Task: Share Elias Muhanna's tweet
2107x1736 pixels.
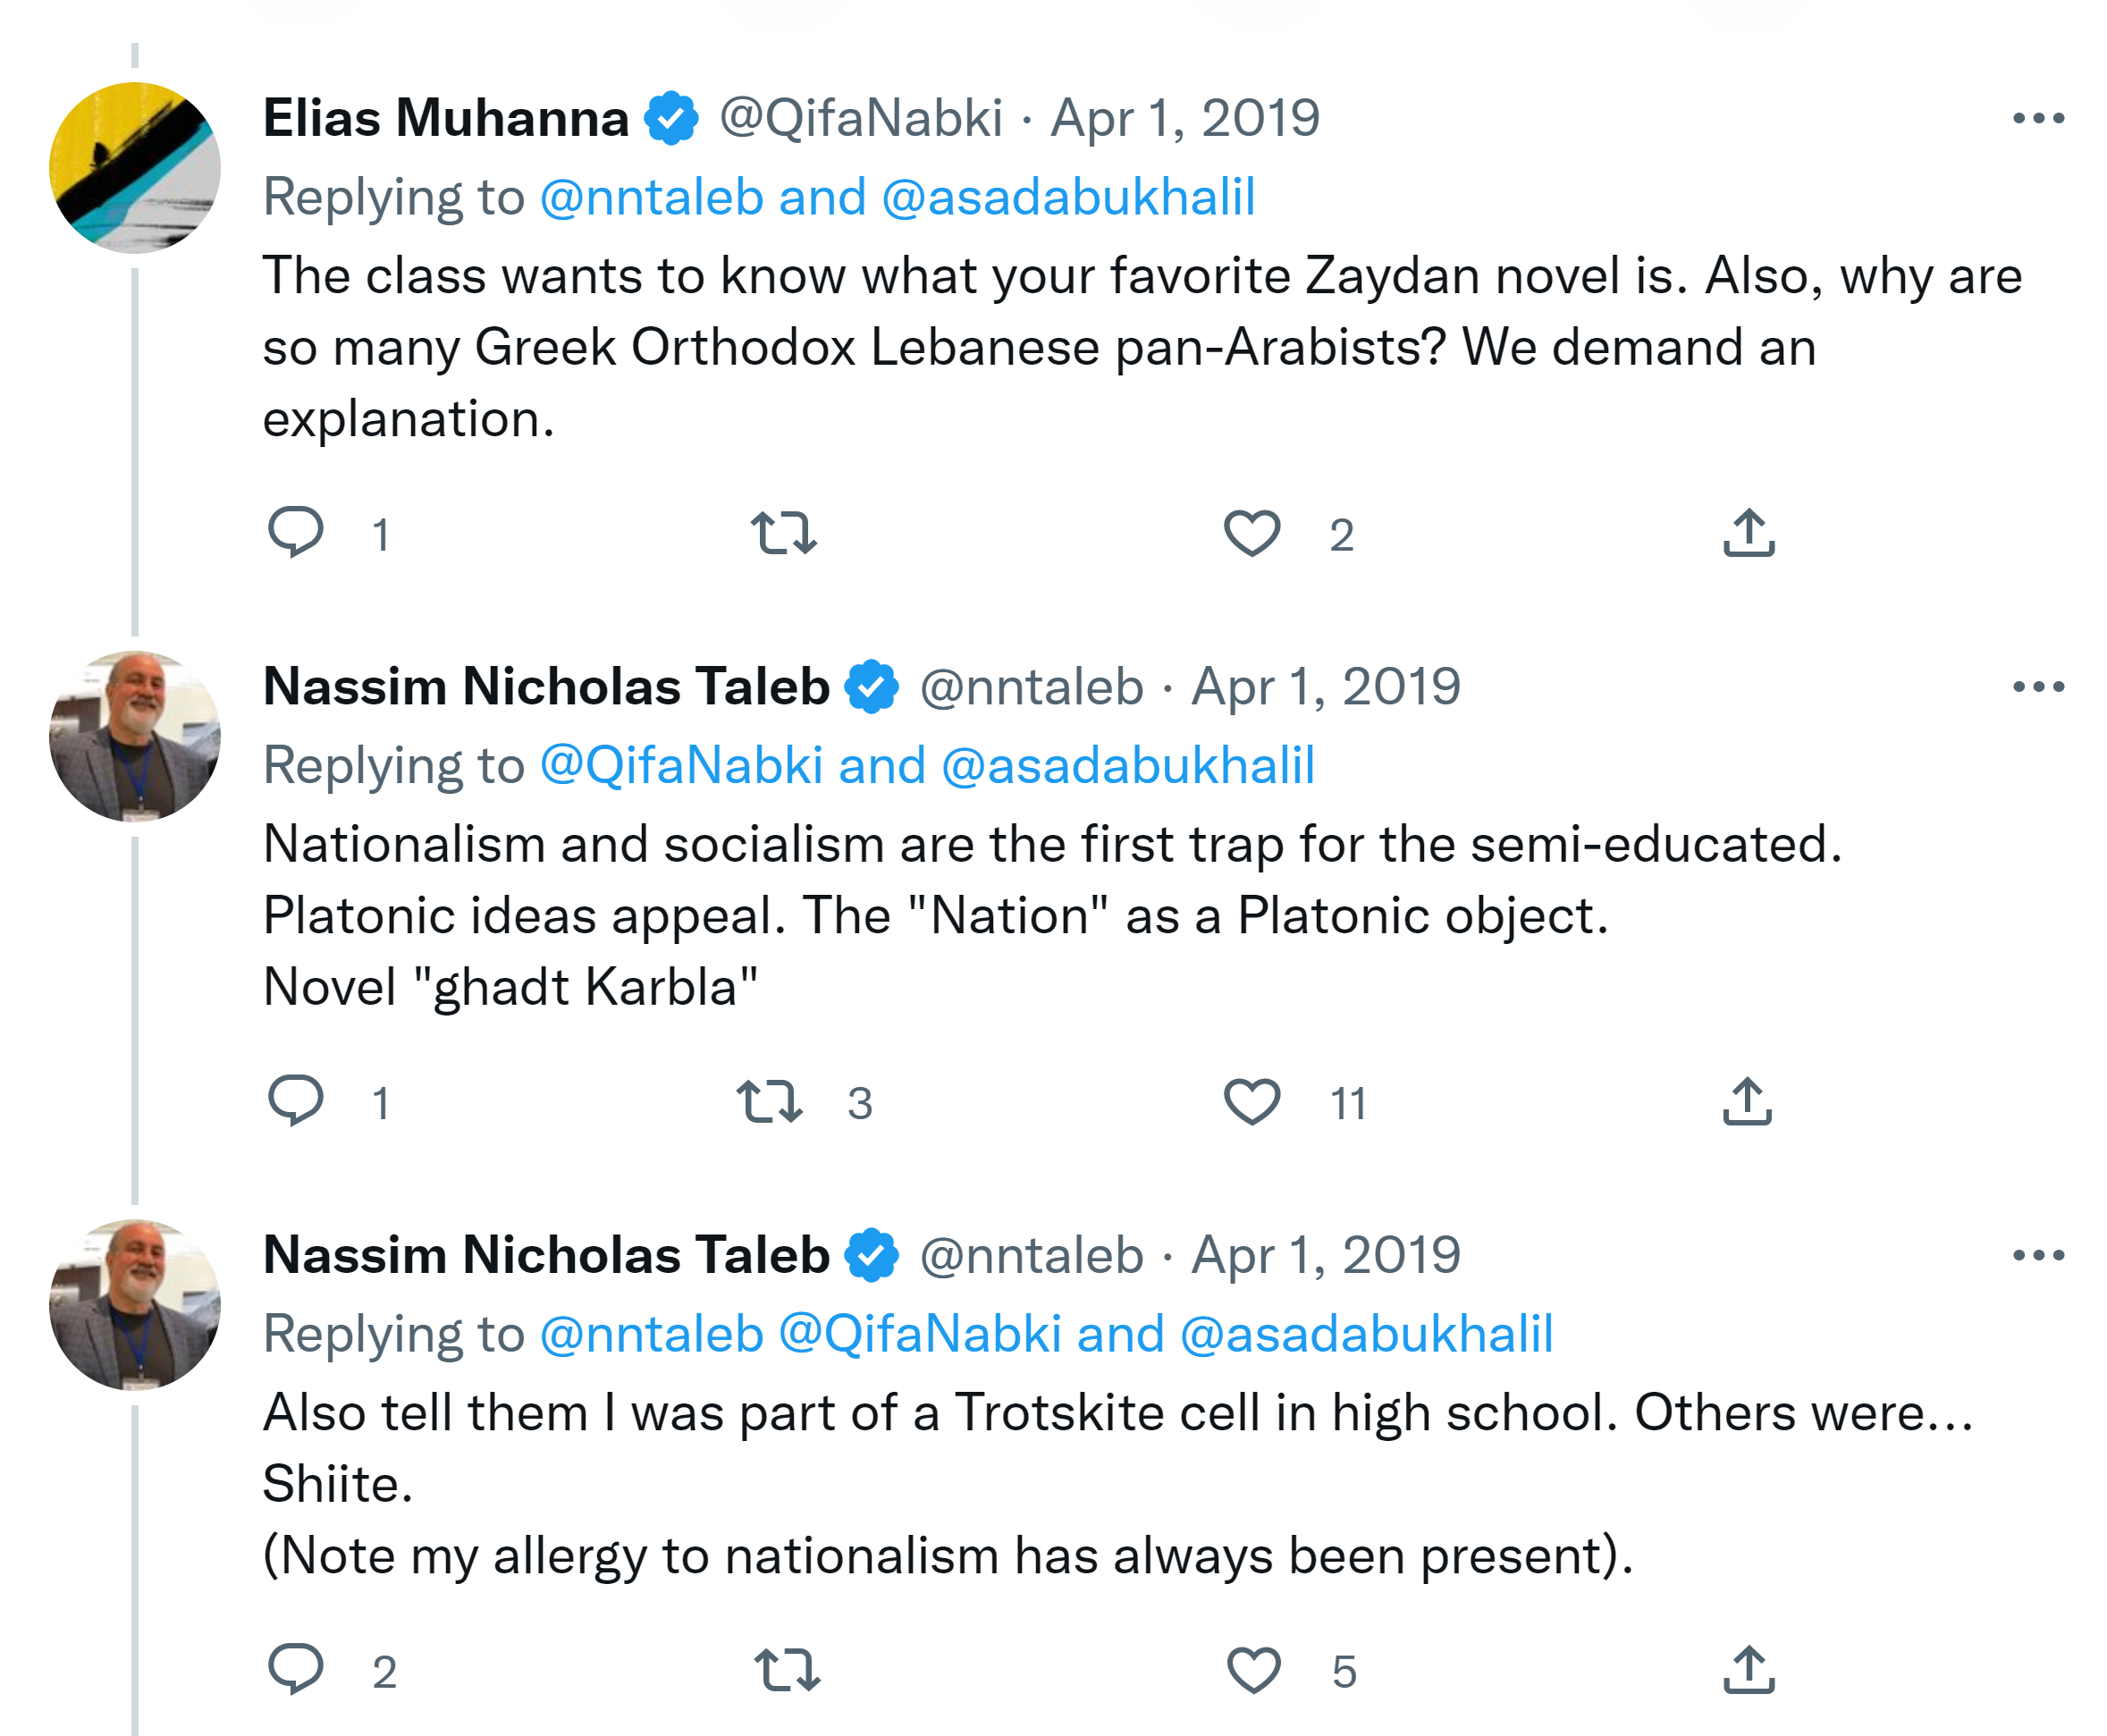Action: [1748, 532]
